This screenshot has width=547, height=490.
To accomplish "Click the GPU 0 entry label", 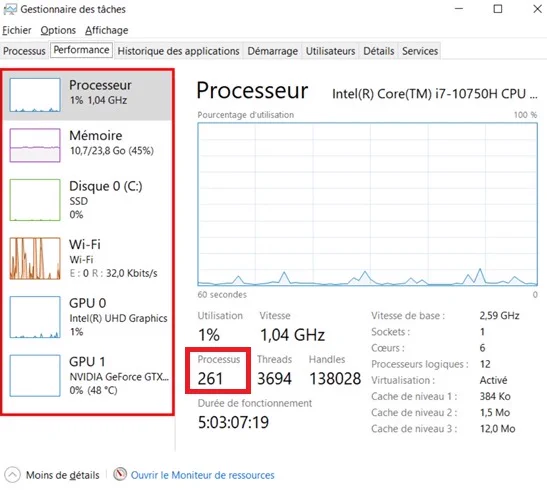I will click(x=88, y=303).
